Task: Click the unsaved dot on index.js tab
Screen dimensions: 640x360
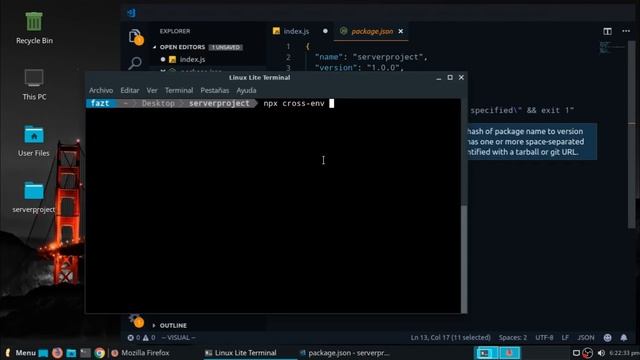Action: tap(325, 31)
